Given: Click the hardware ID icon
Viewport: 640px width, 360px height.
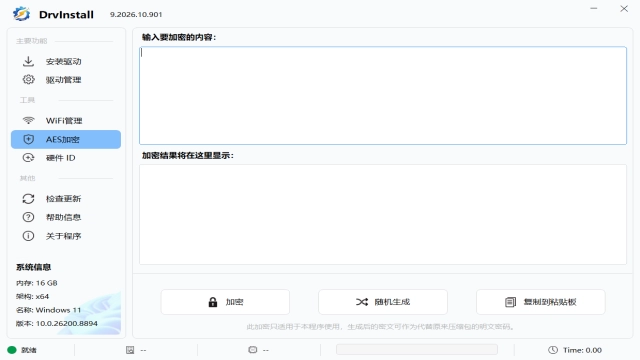Looking at the screenshot, I should 28,158.
